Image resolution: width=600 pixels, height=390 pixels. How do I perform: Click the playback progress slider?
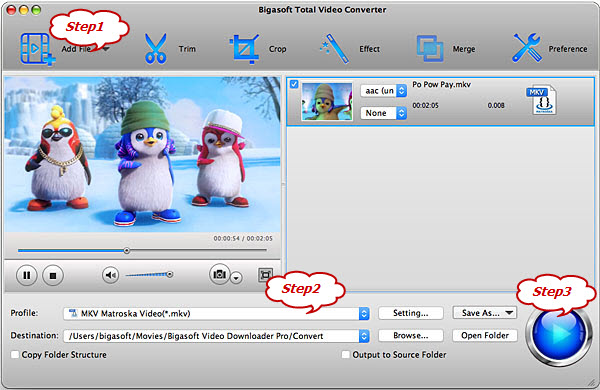142,250
